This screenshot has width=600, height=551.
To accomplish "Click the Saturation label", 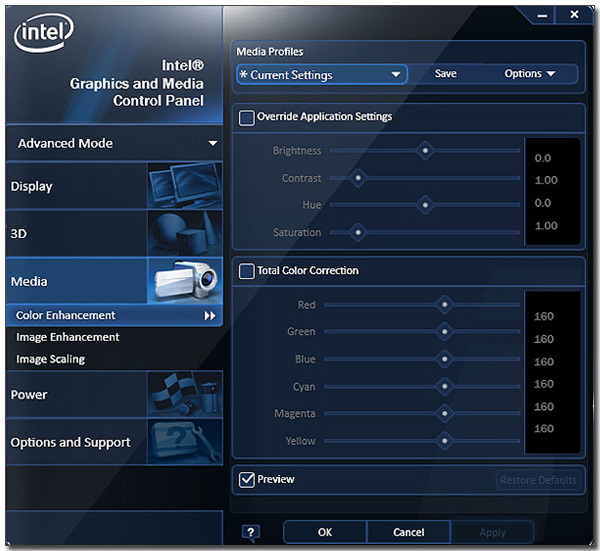I will tap(297, 232).
